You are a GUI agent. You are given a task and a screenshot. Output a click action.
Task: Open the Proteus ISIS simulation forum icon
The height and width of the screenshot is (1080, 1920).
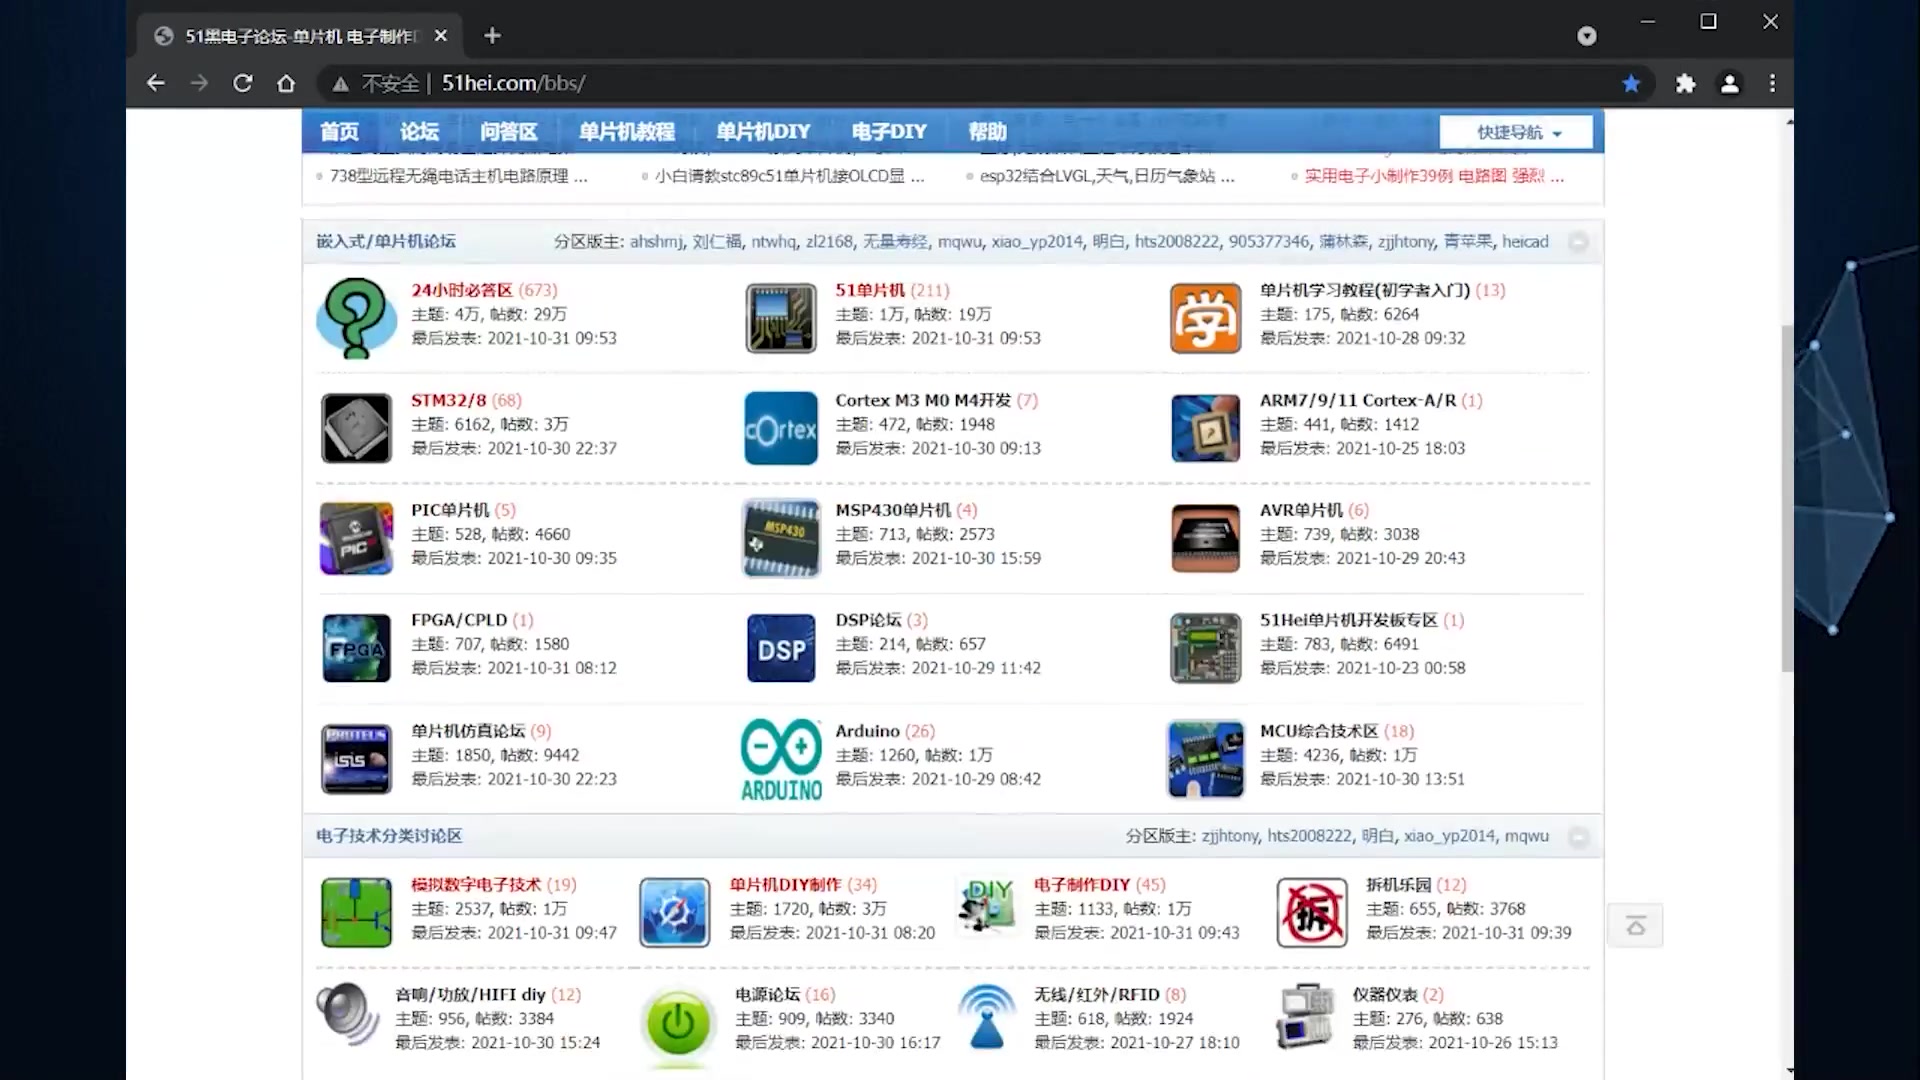point(356,759)
